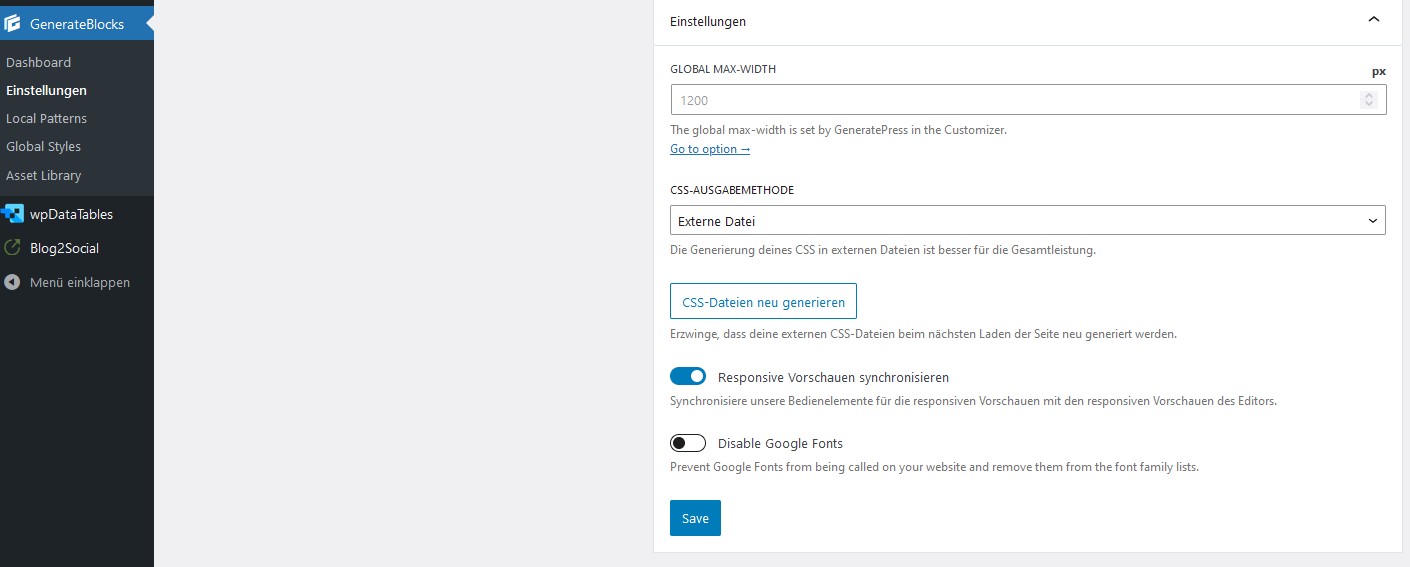Click the Global Max-Width input field
This screenshot has width=1410, height=567.
point(1010,100)
